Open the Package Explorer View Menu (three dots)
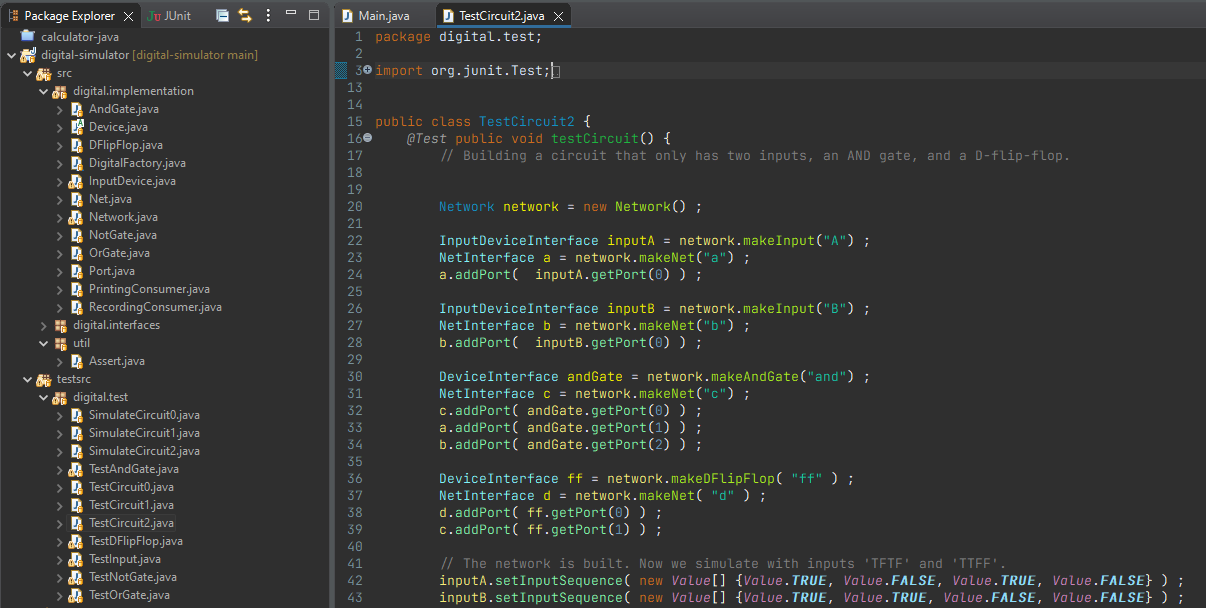This screenshot has height=608, width=1206. tap(268, 16)
